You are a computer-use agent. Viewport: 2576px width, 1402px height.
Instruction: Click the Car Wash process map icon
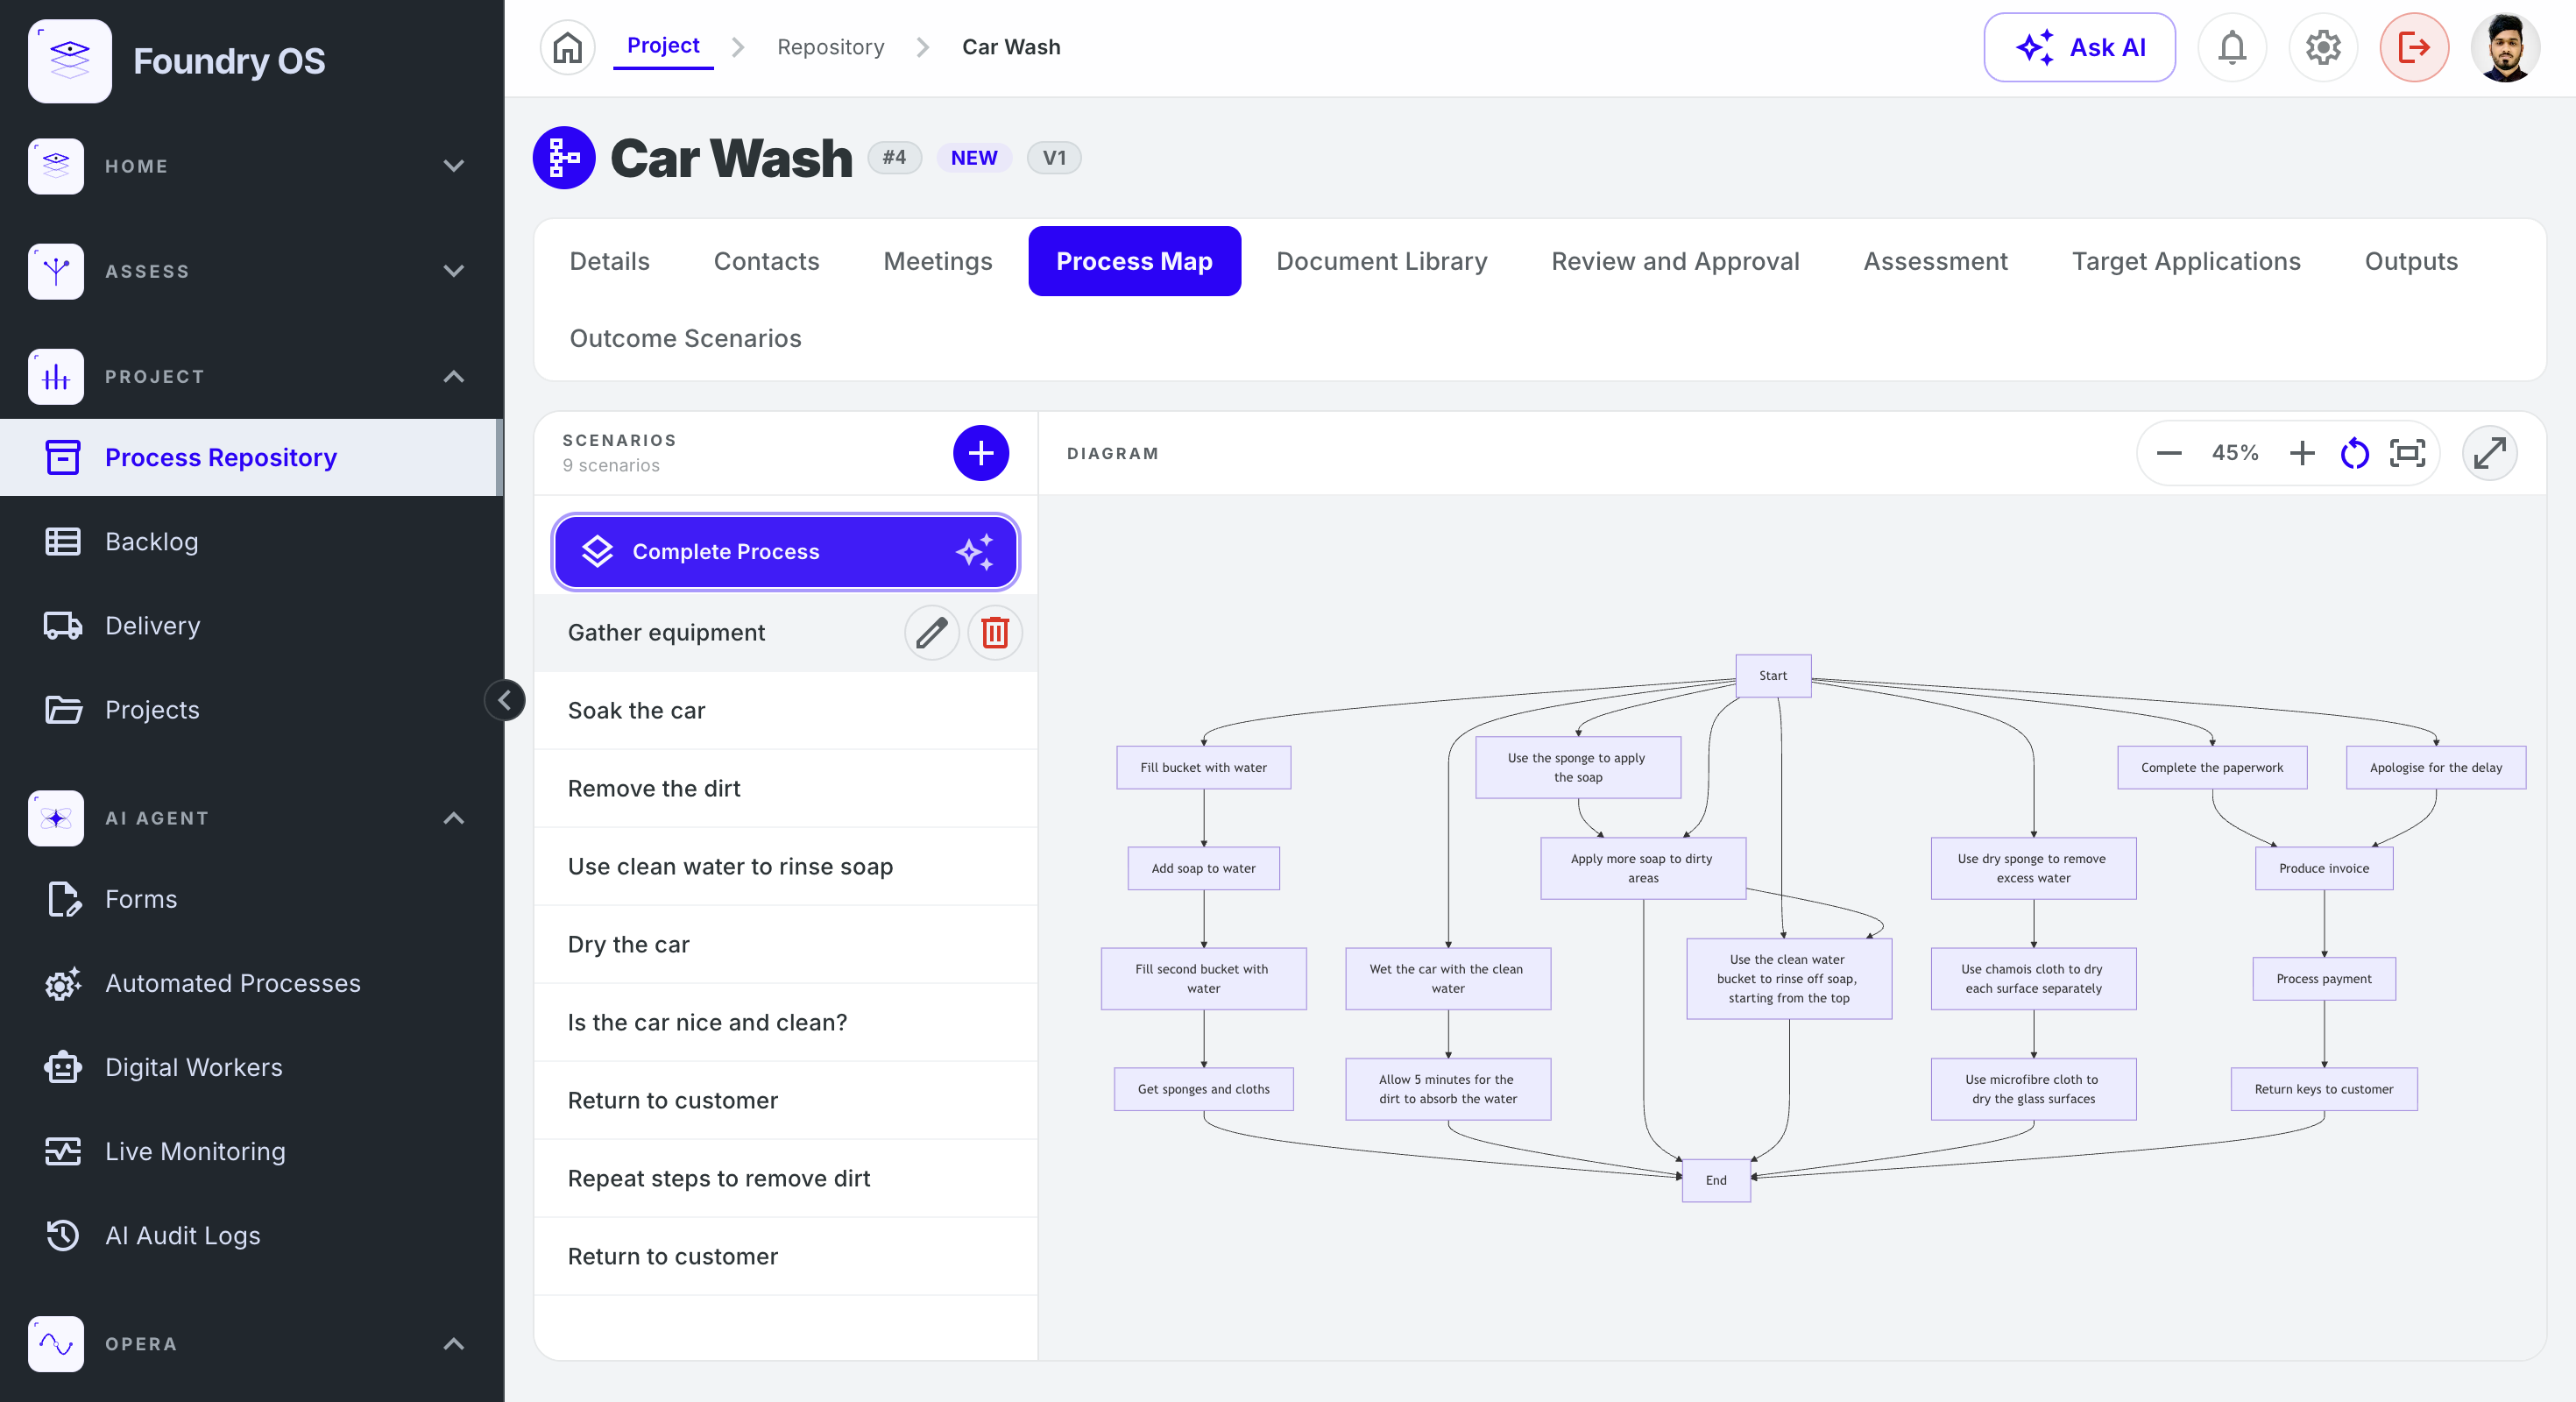tap(564, 158)
